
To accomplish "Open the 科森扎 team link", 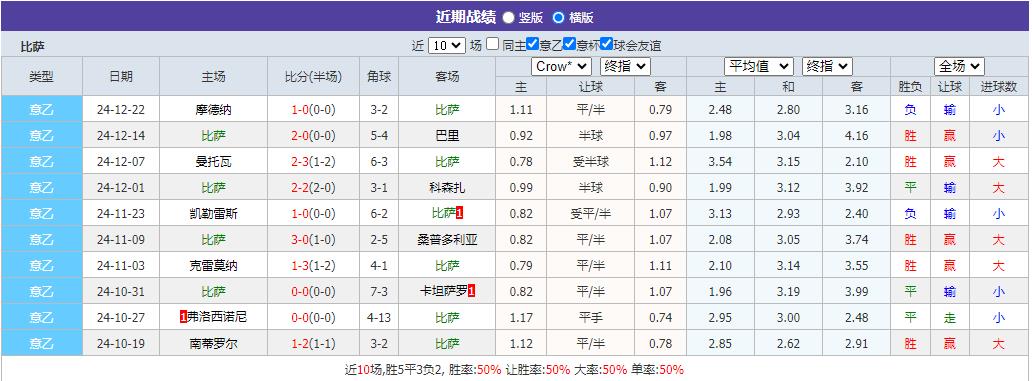I will 448,188.
